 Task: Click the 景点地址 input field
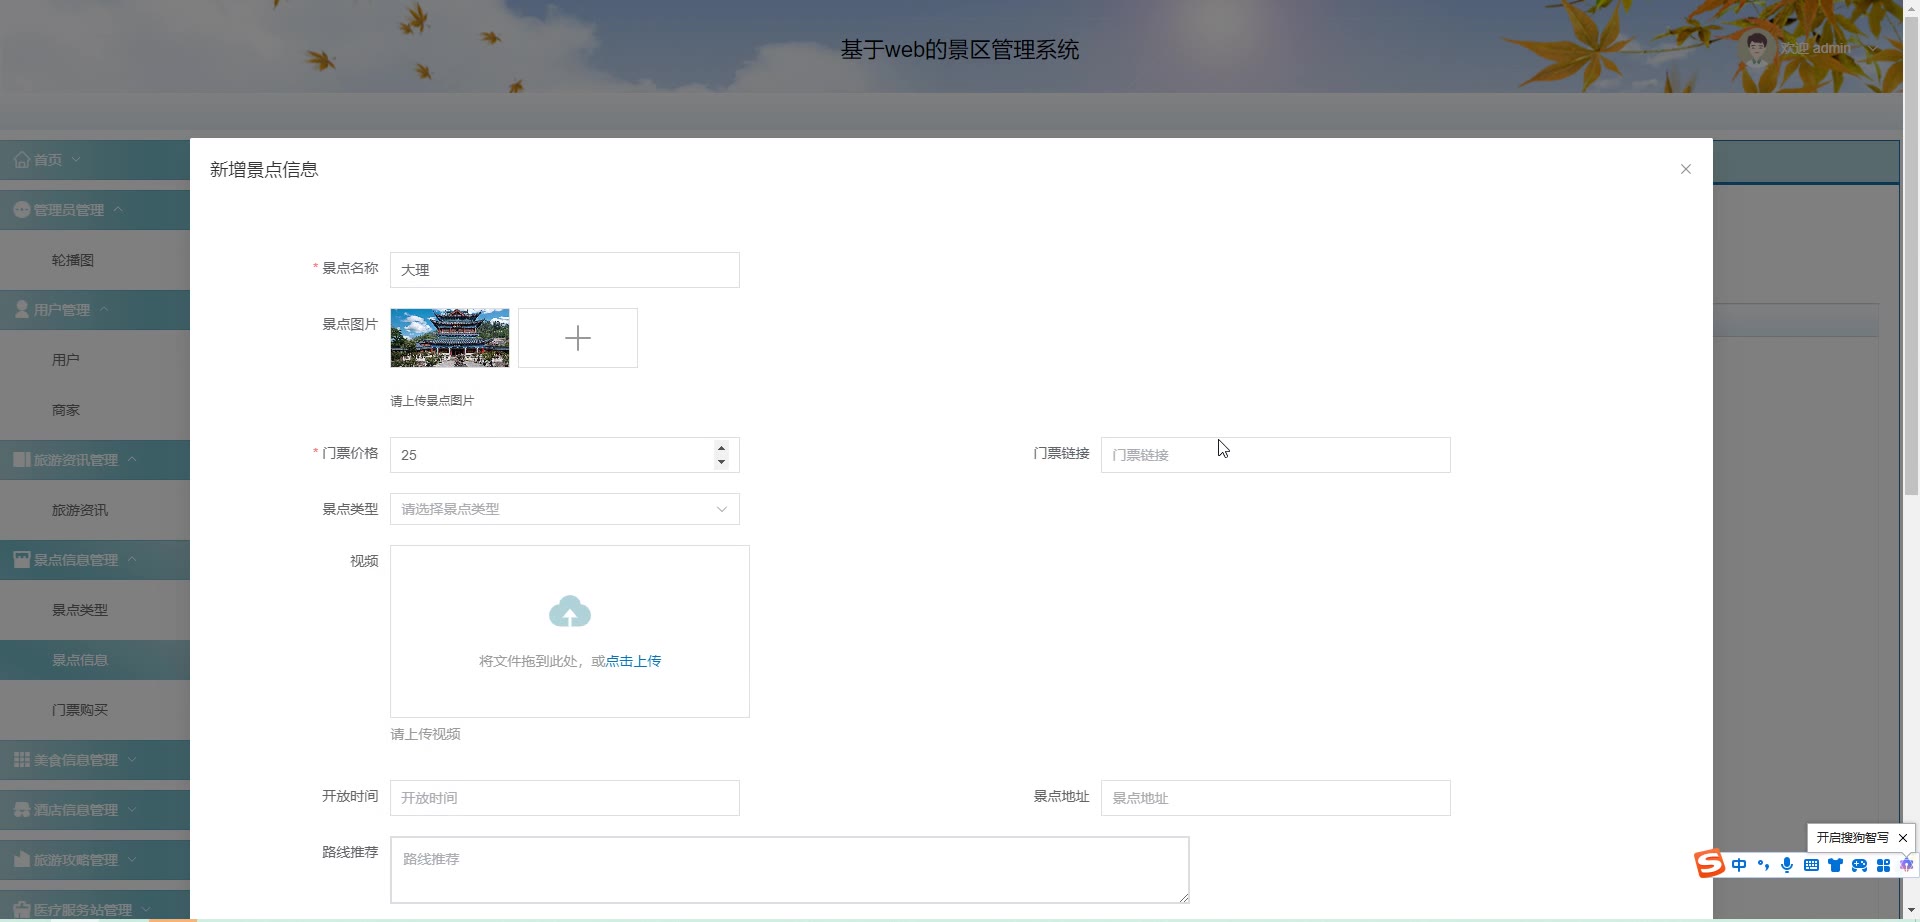click(x=1275, y=798)
